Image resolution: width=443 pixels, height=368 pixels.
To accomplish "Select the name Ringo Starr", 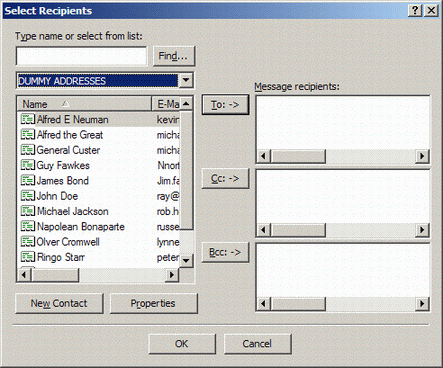I will tap(61, 257).
